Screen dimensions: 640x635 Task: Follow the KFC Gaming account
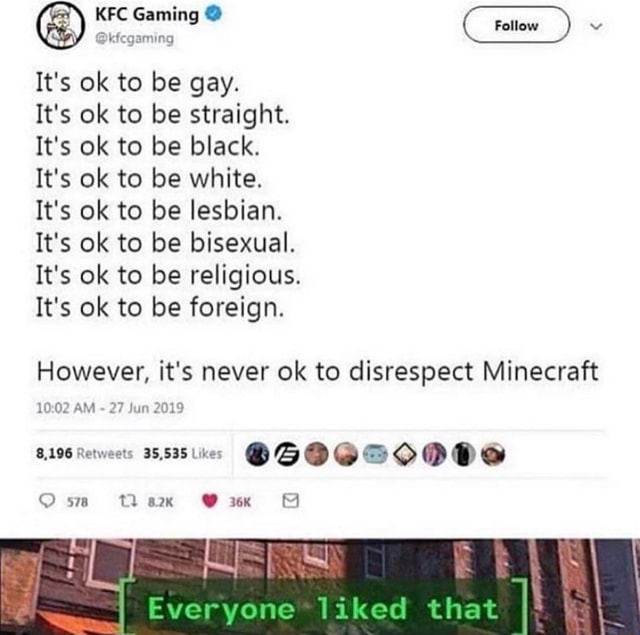click(516, 25)
